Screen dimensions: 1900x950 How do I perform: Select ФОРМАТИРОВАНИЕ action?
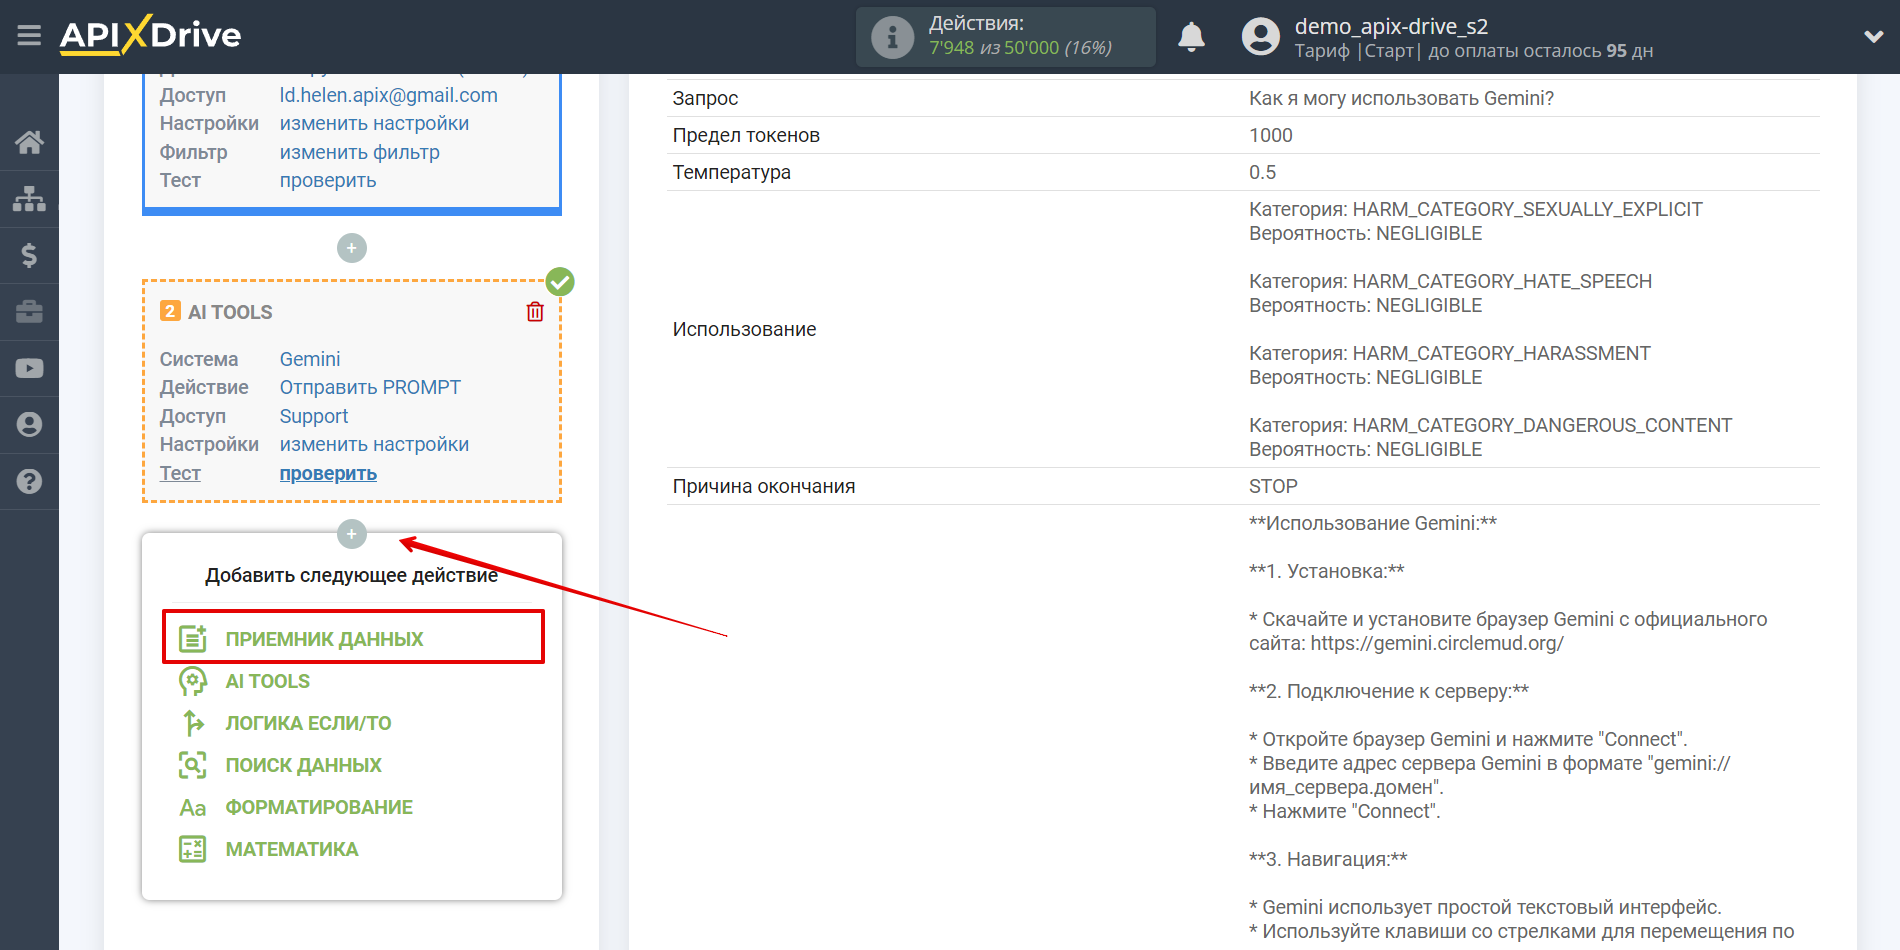coord(319,807)
